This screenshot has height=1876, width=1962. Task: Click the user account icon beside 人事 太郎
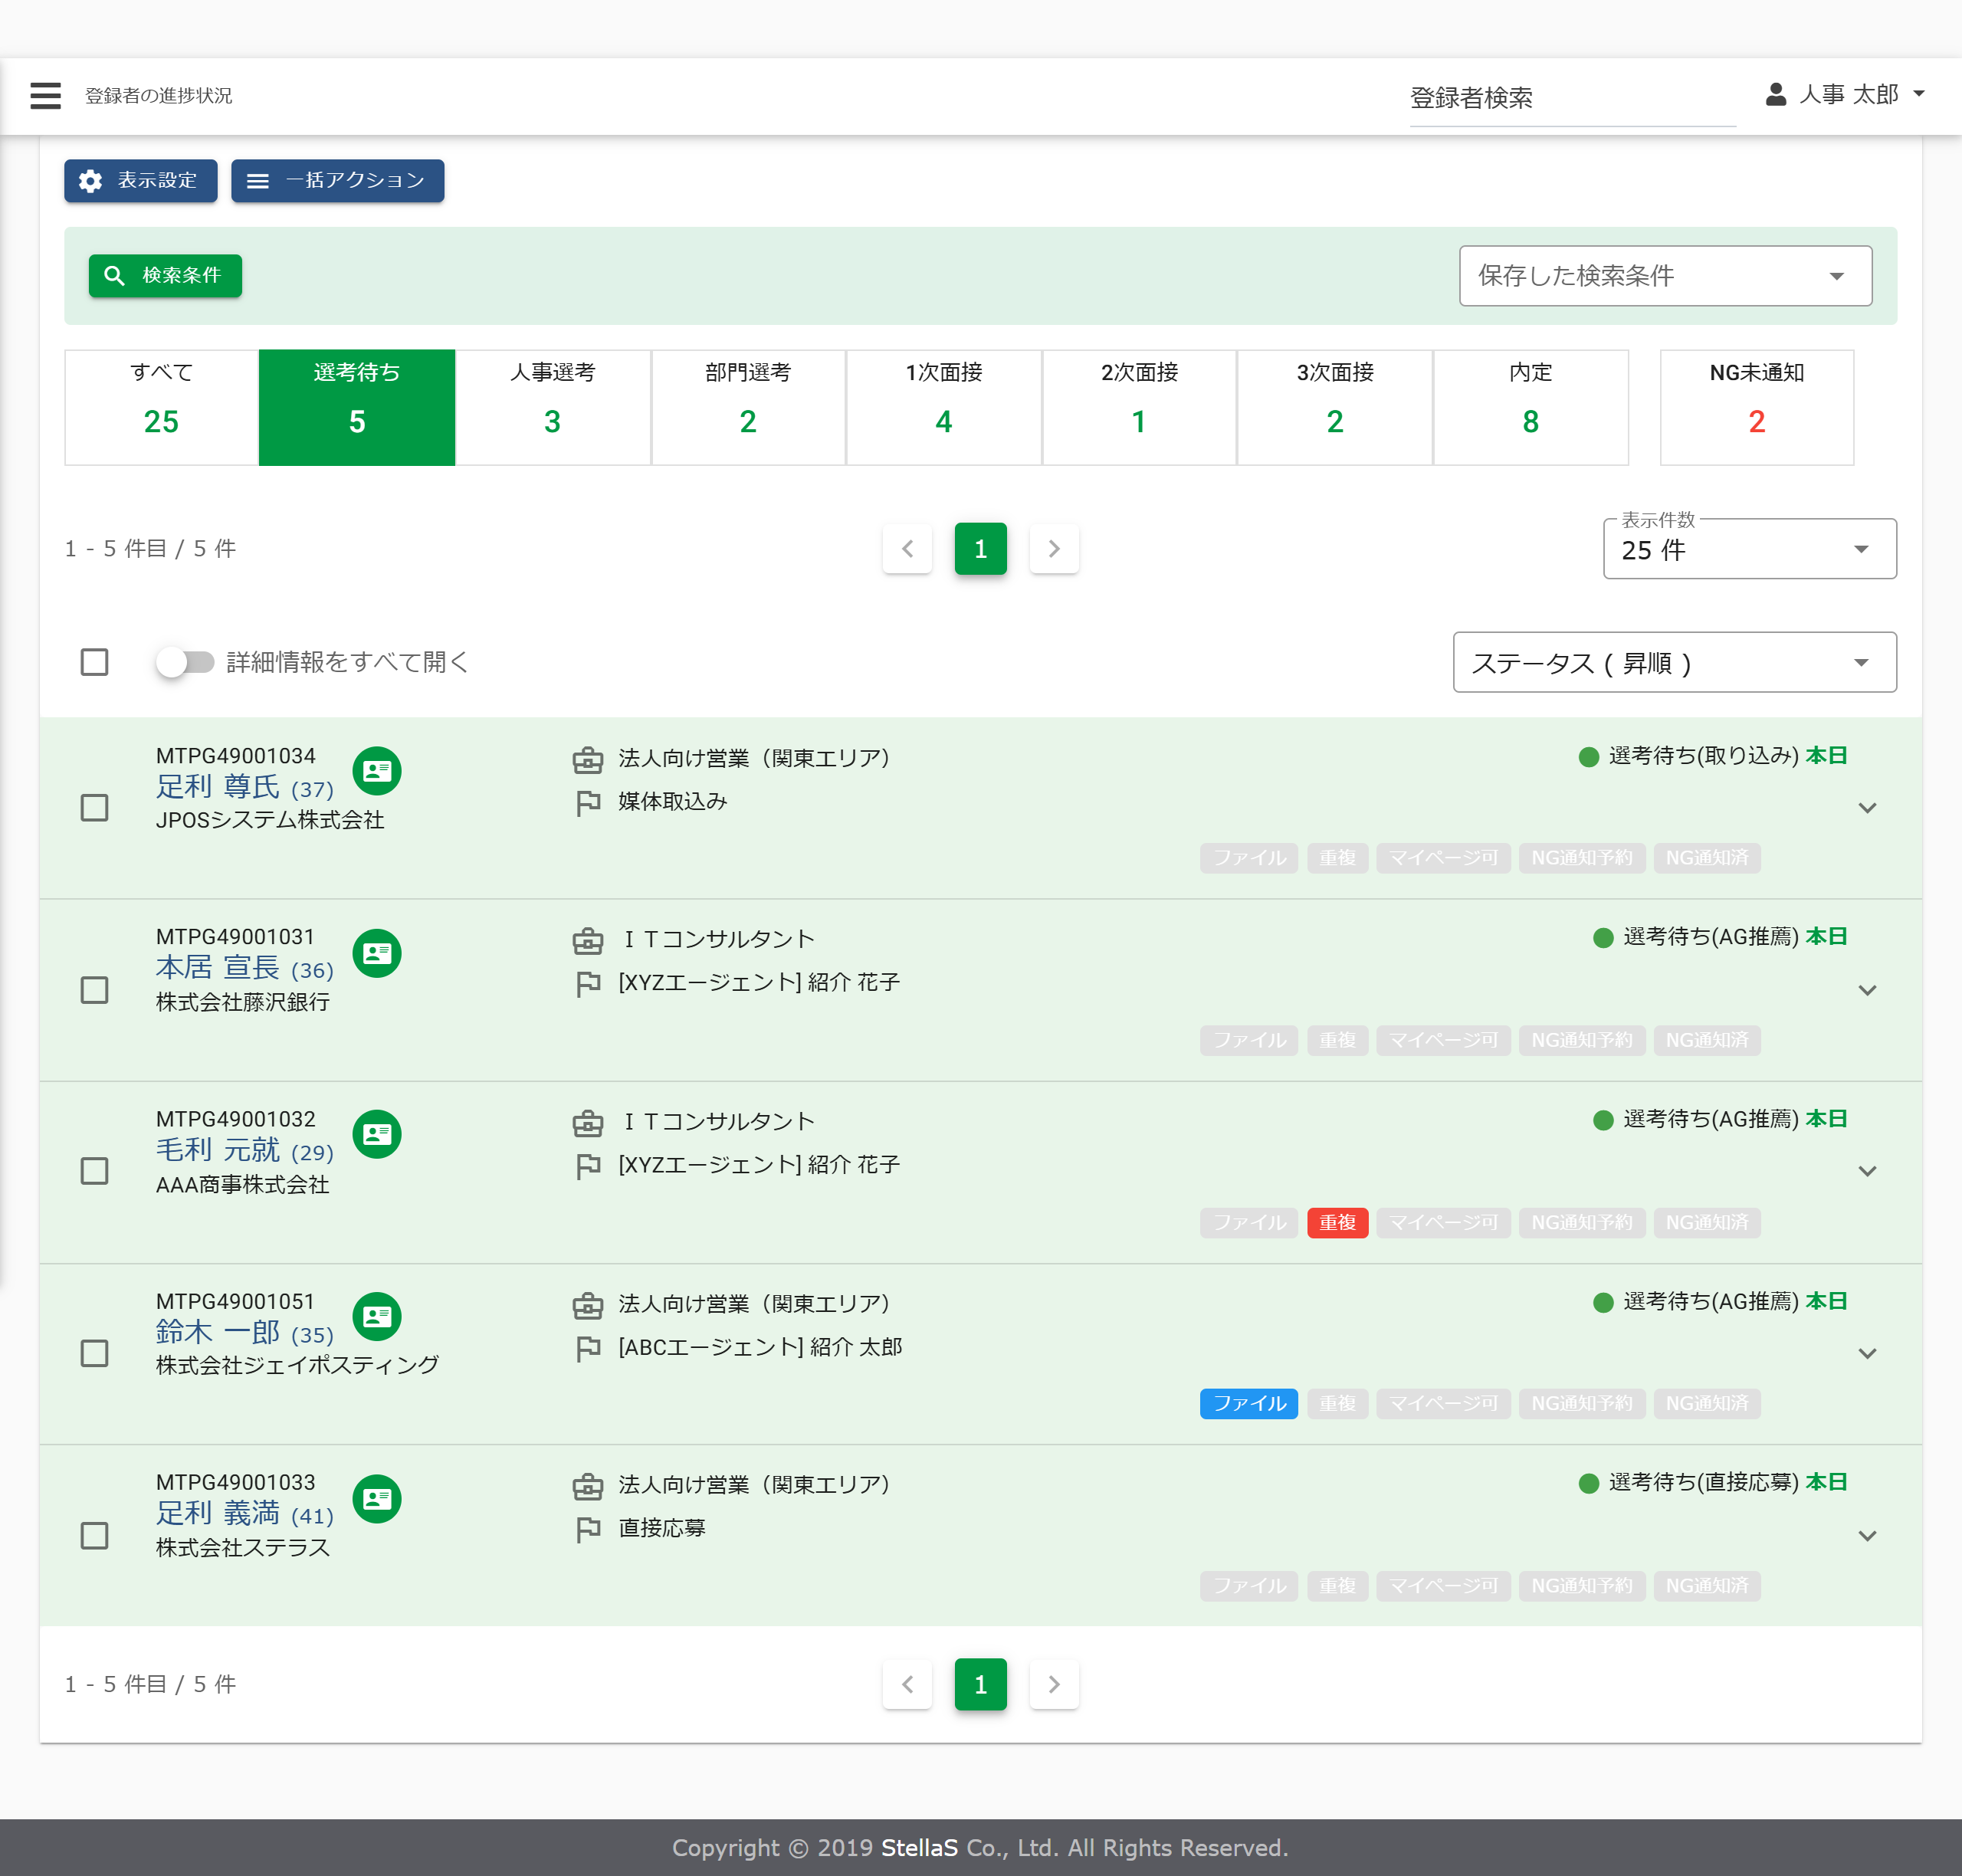[x=1776, y=94]
